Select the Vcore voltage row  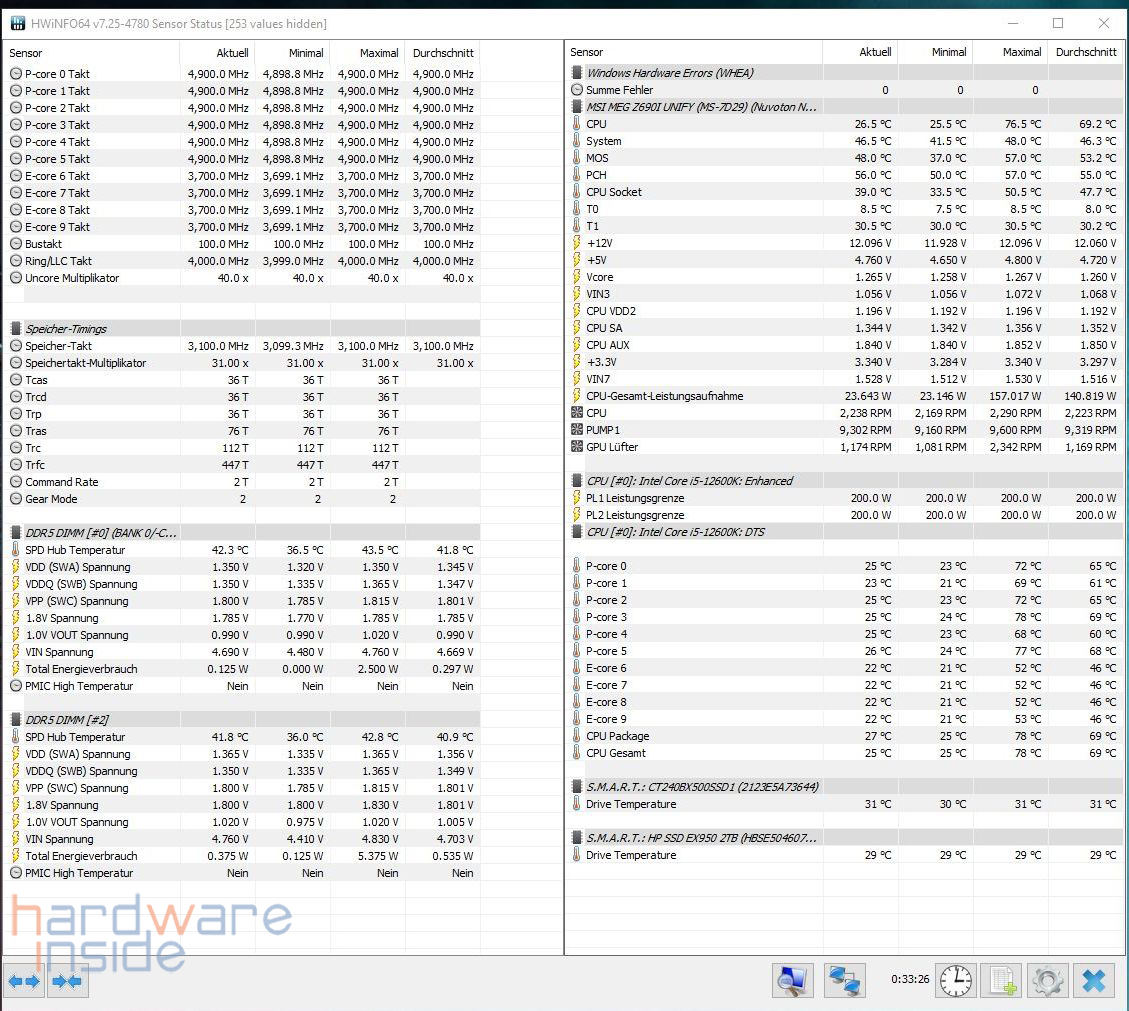600,277
